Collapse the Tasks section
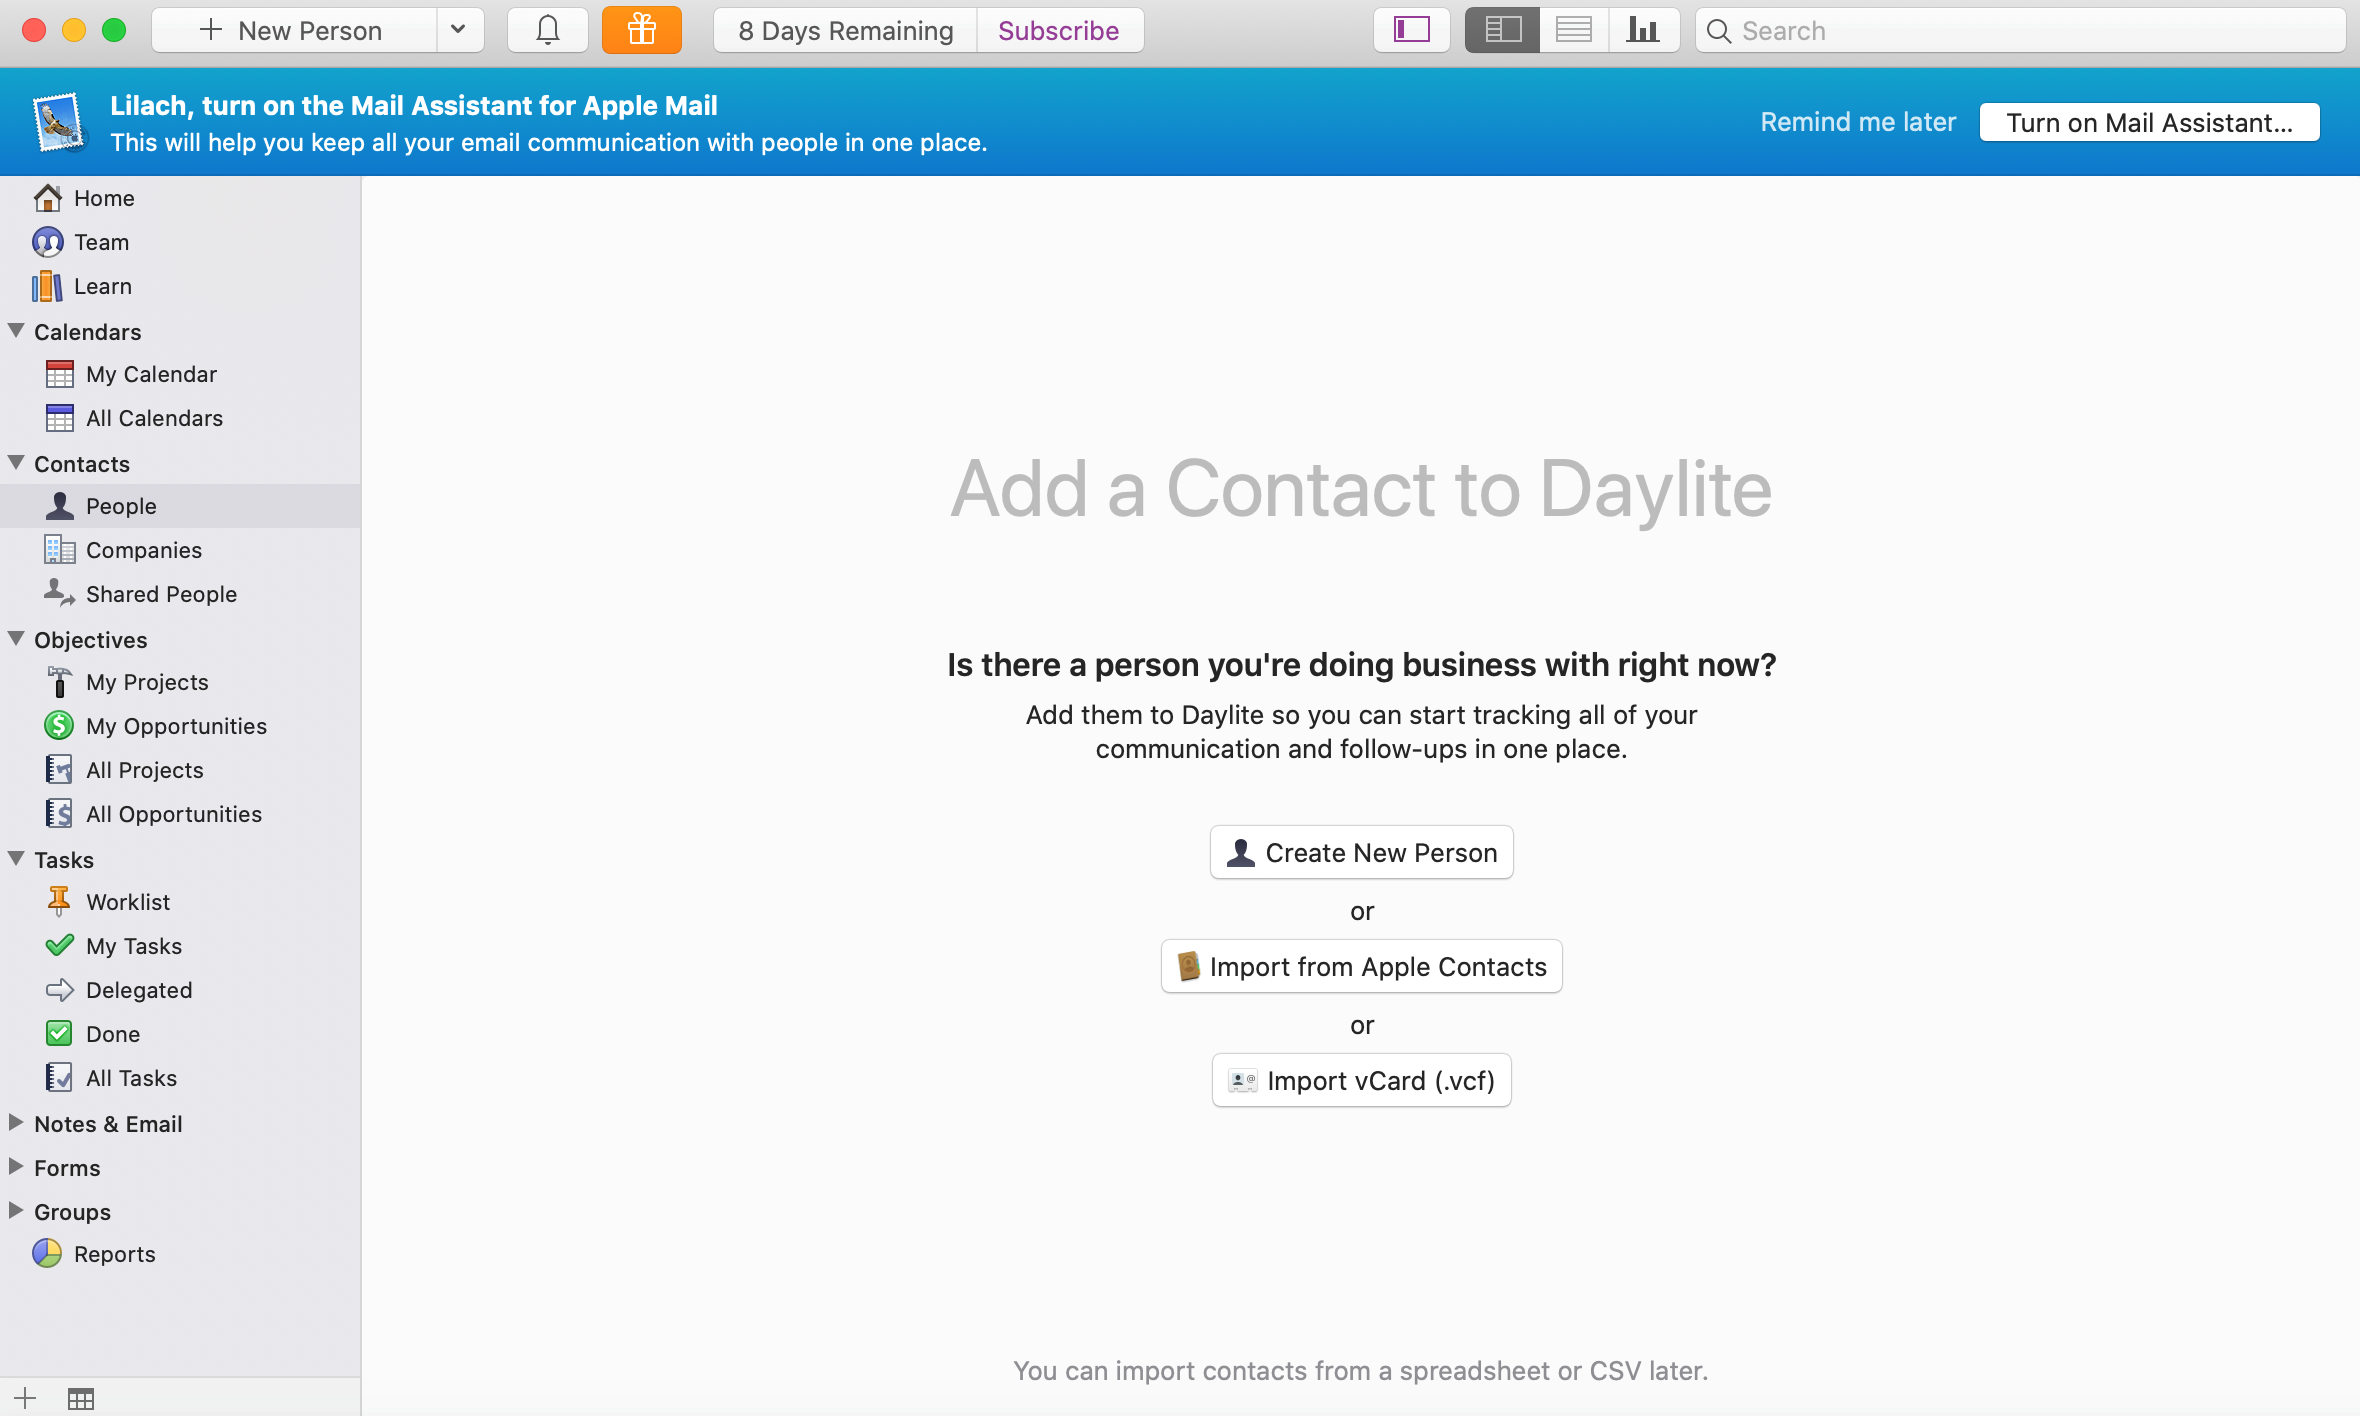Viewport: 2360px width, 1416px height. pyautogui.click(x=15, y=858)
